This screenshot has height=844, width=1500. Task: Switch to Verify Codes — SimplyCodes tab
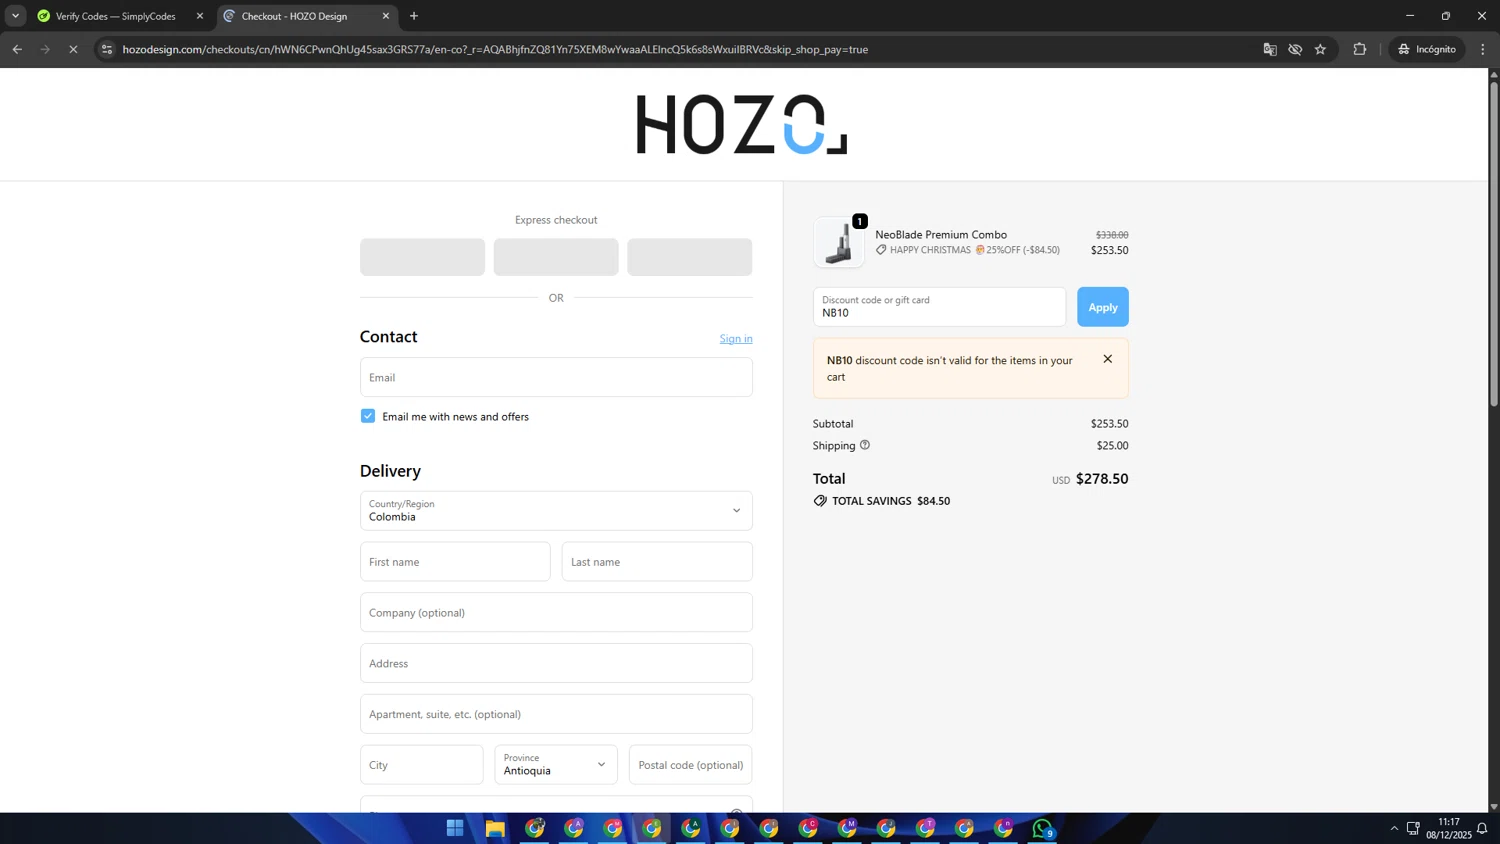tap(115, 16)
